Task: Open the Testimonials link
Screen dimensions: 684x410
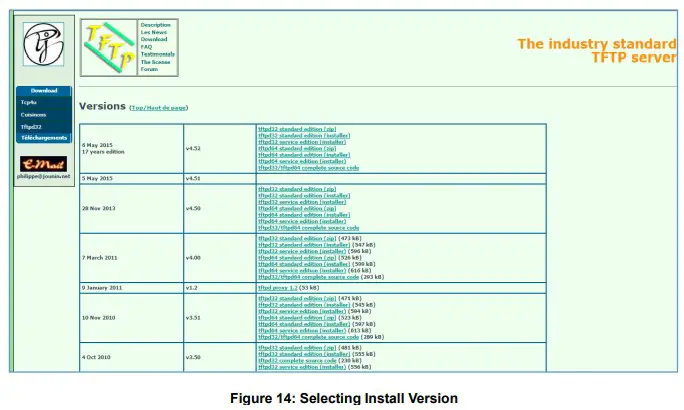Action: [x=157, y=54]
